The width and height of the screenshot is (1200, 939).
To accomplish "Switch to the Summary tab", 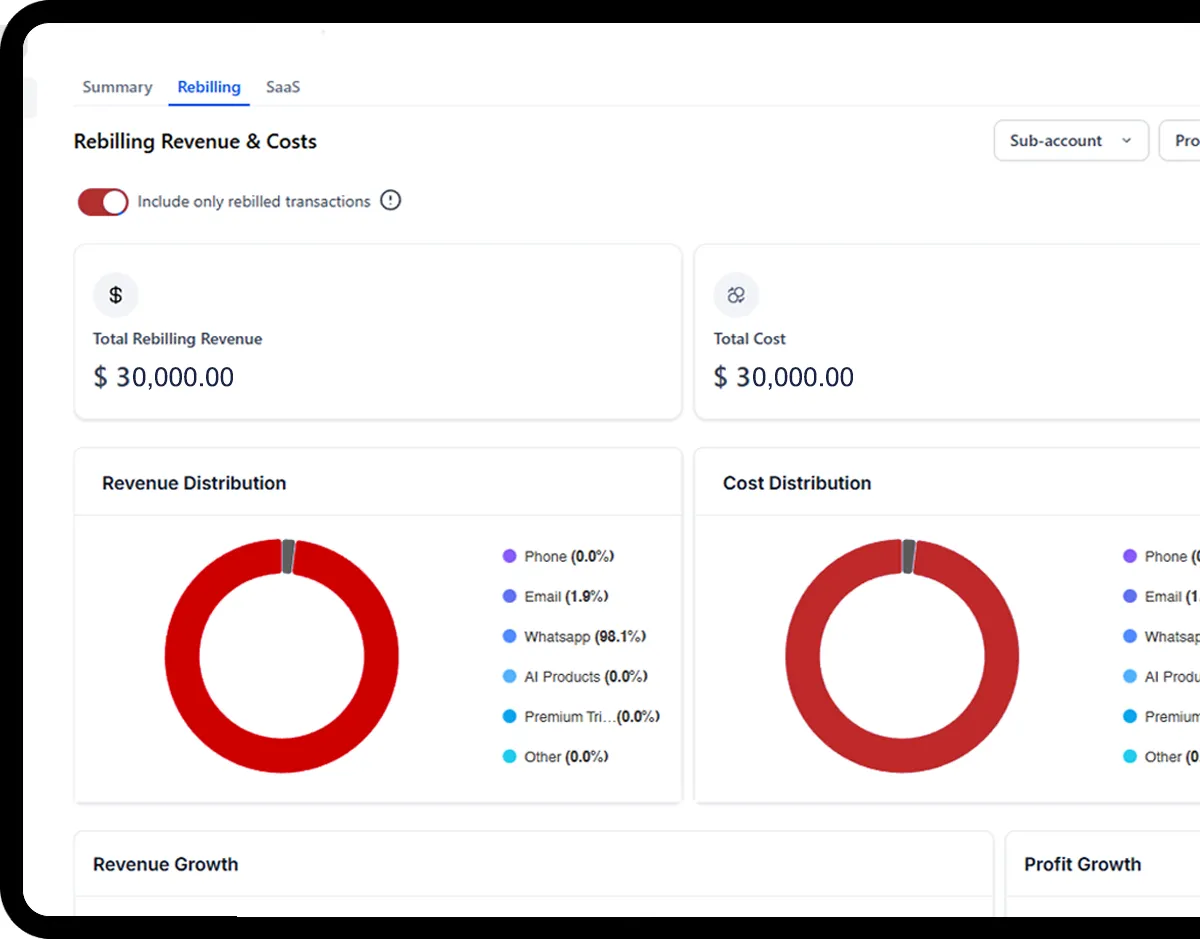I will [117, 87].
